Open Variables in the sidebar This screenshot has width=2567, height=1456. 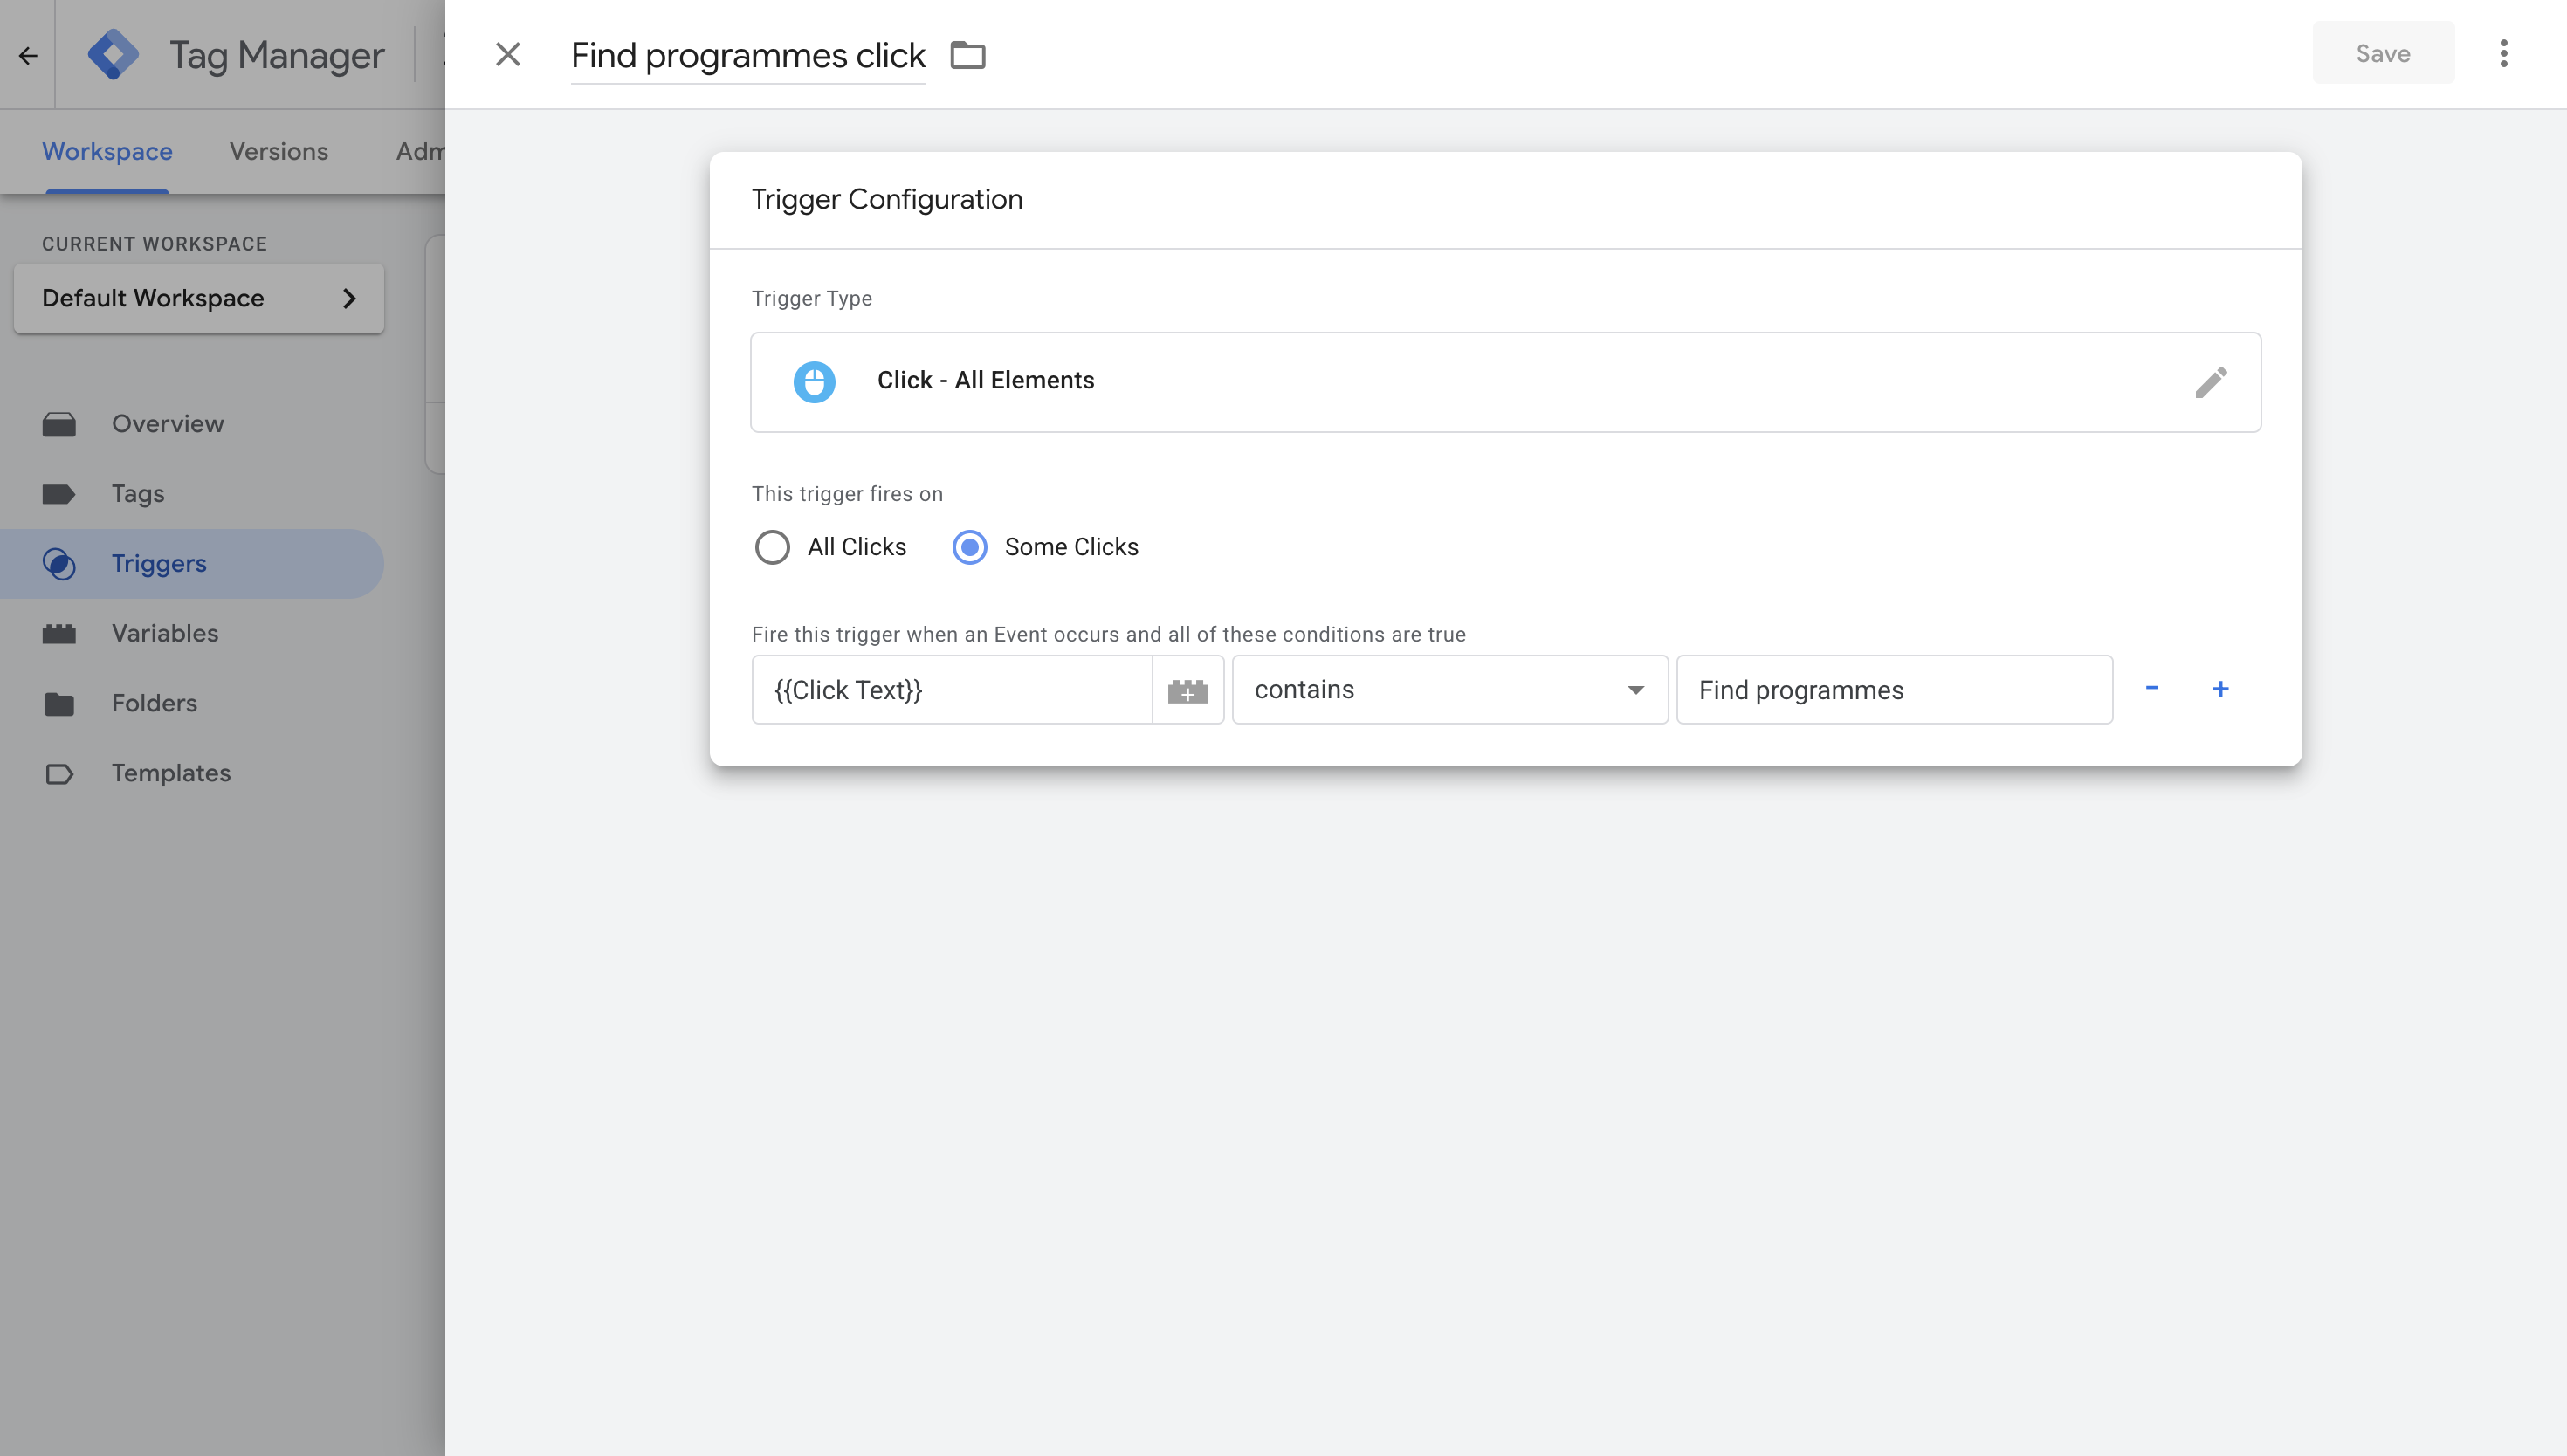192,634
